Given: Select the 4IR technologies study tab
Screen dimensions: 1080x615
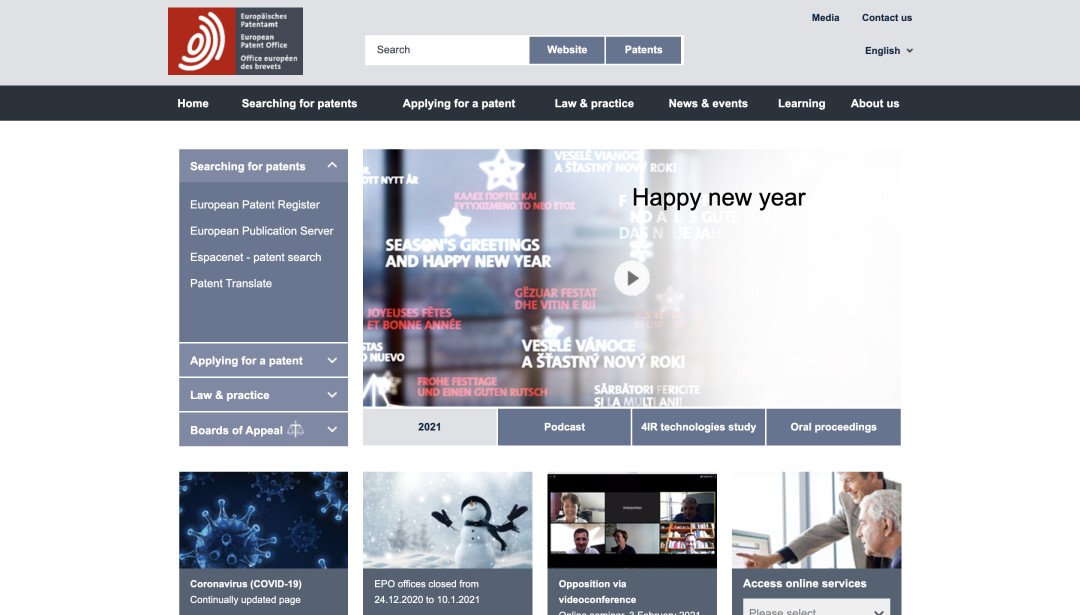Looking at the screenshot, I should click(698, 427).
